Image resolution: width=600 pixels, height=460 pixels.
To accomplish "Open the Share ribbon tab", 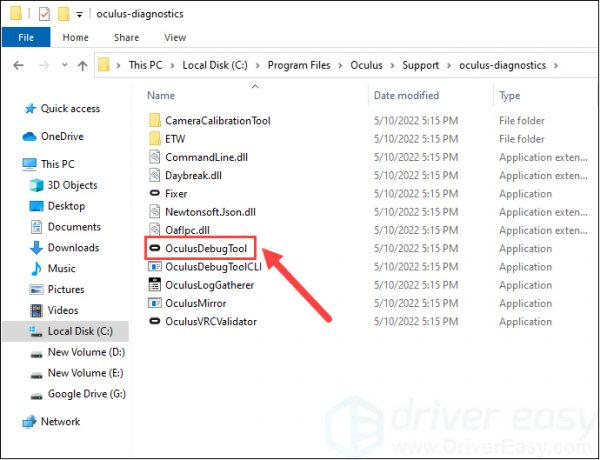I will tap(126, 38).
